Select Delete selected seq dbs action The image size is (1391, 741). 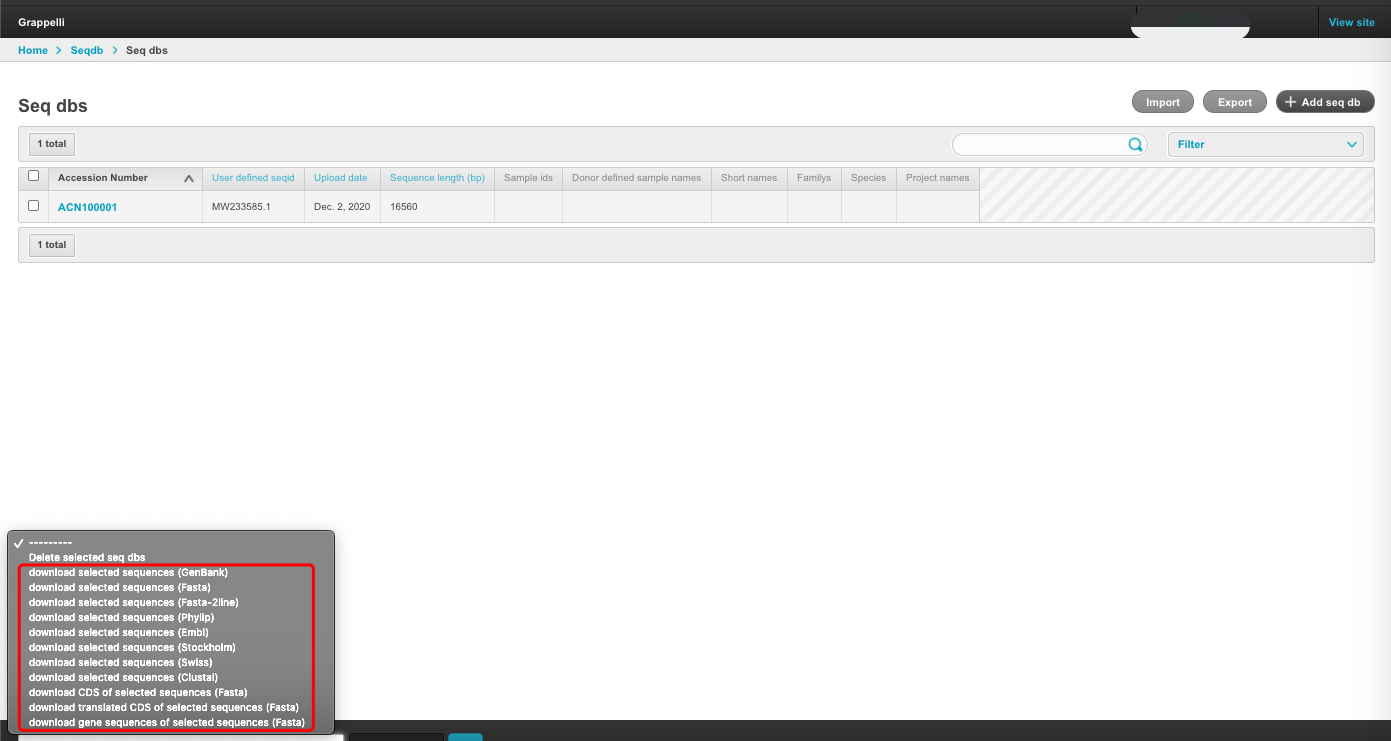click(x=171, y=557)
